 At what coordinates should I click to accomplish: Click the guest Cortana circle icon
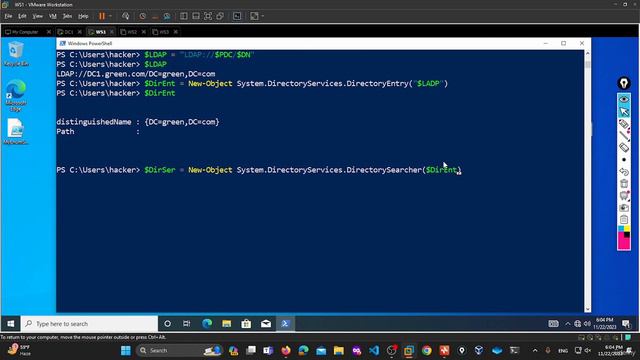[x=167, y=324]
